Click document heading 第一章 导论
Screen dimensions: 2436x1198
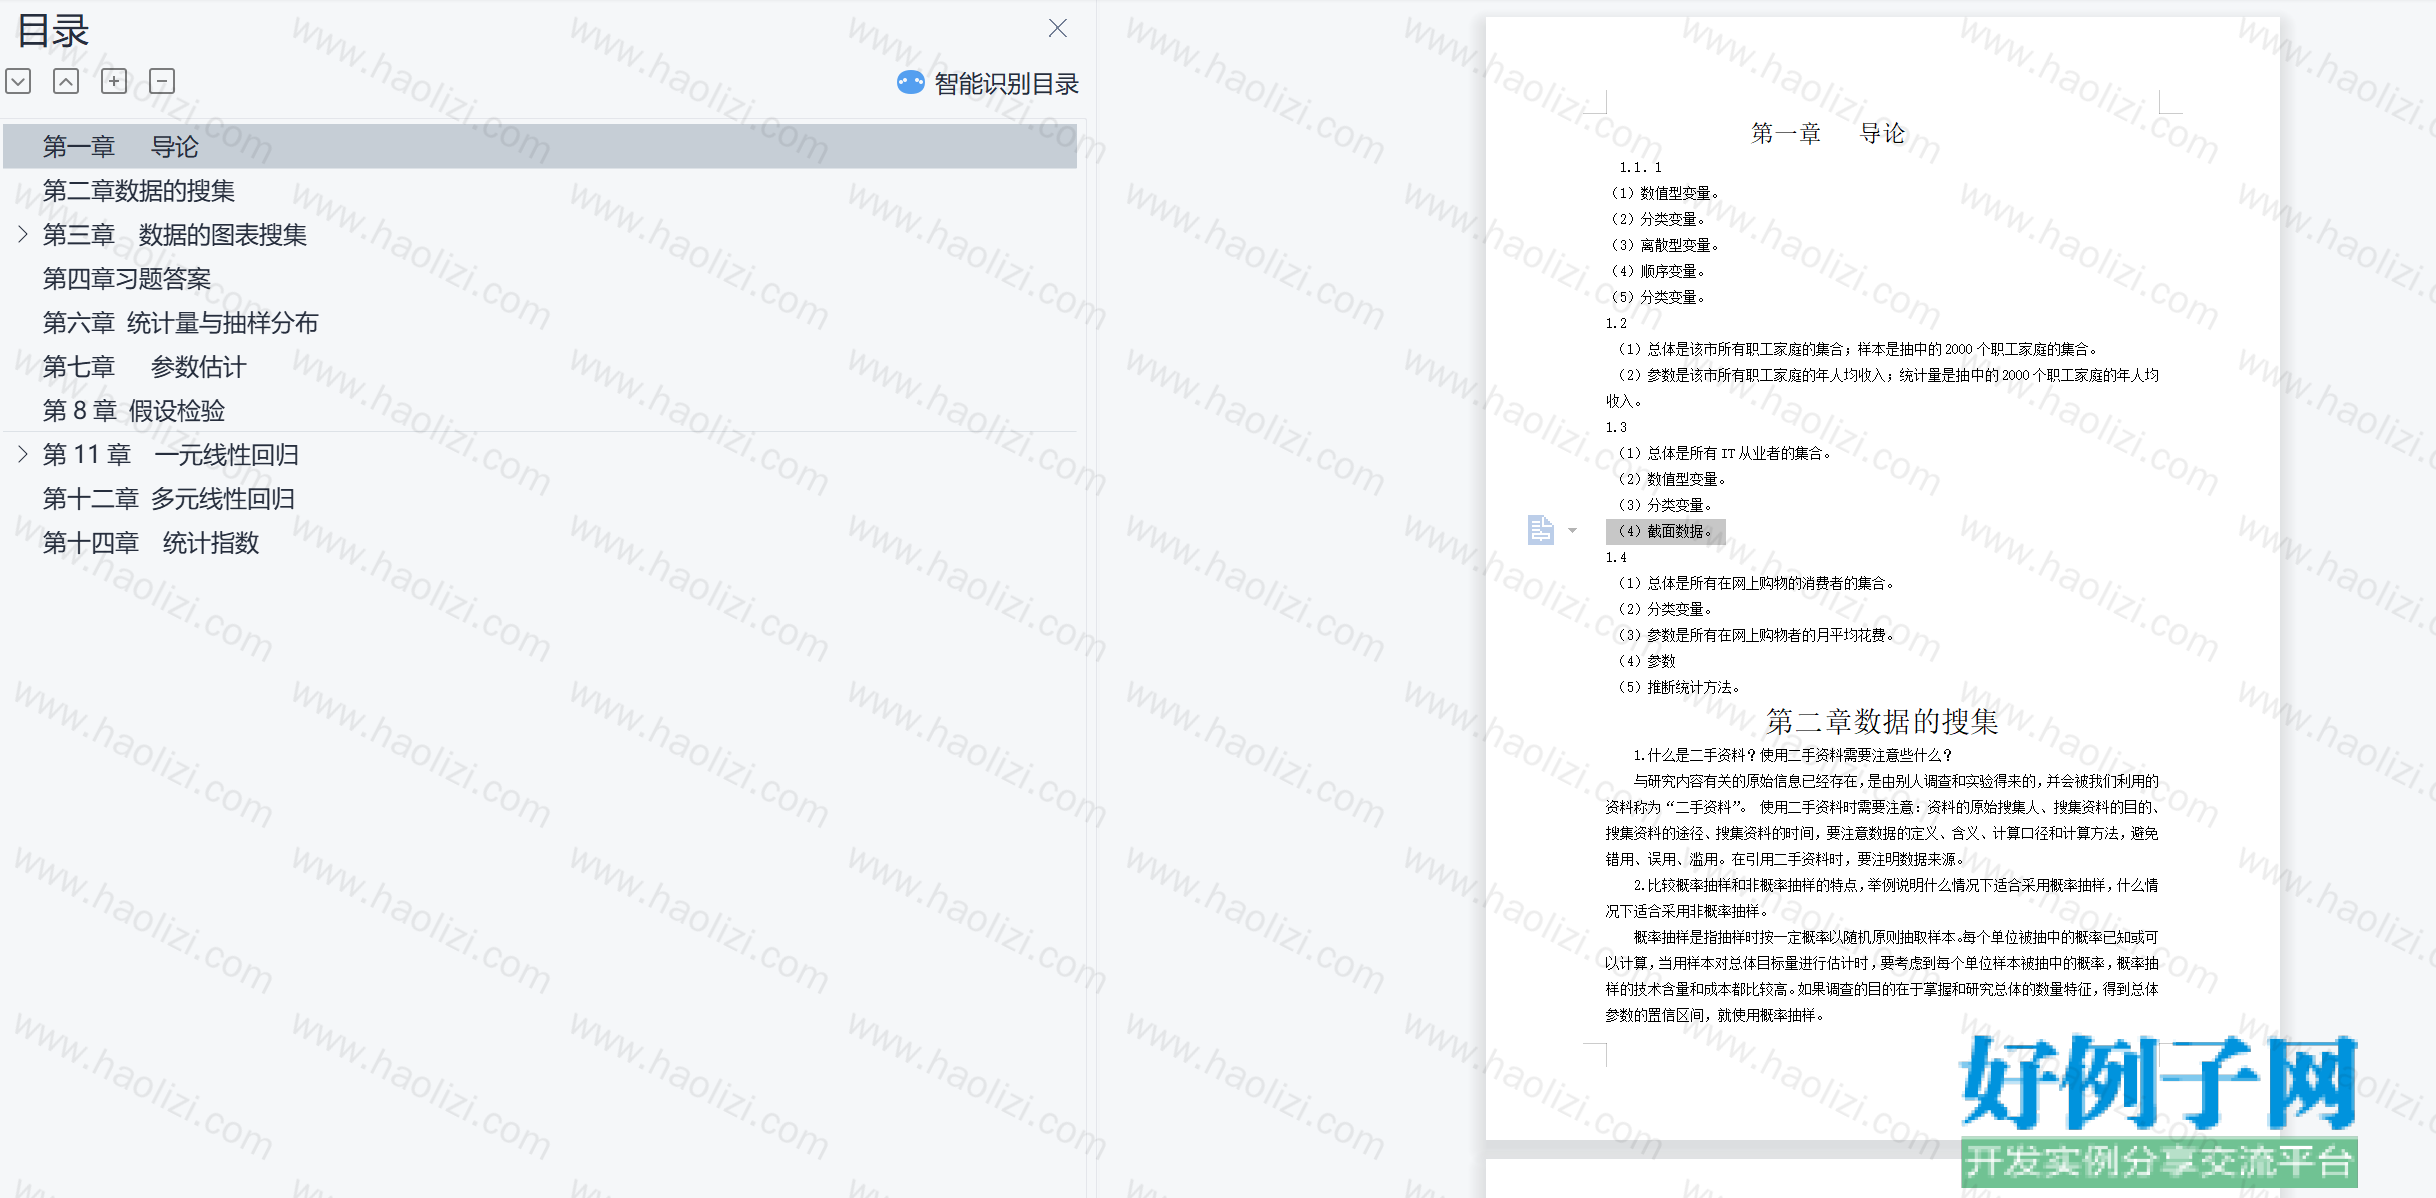click(x=1828, y=133)
